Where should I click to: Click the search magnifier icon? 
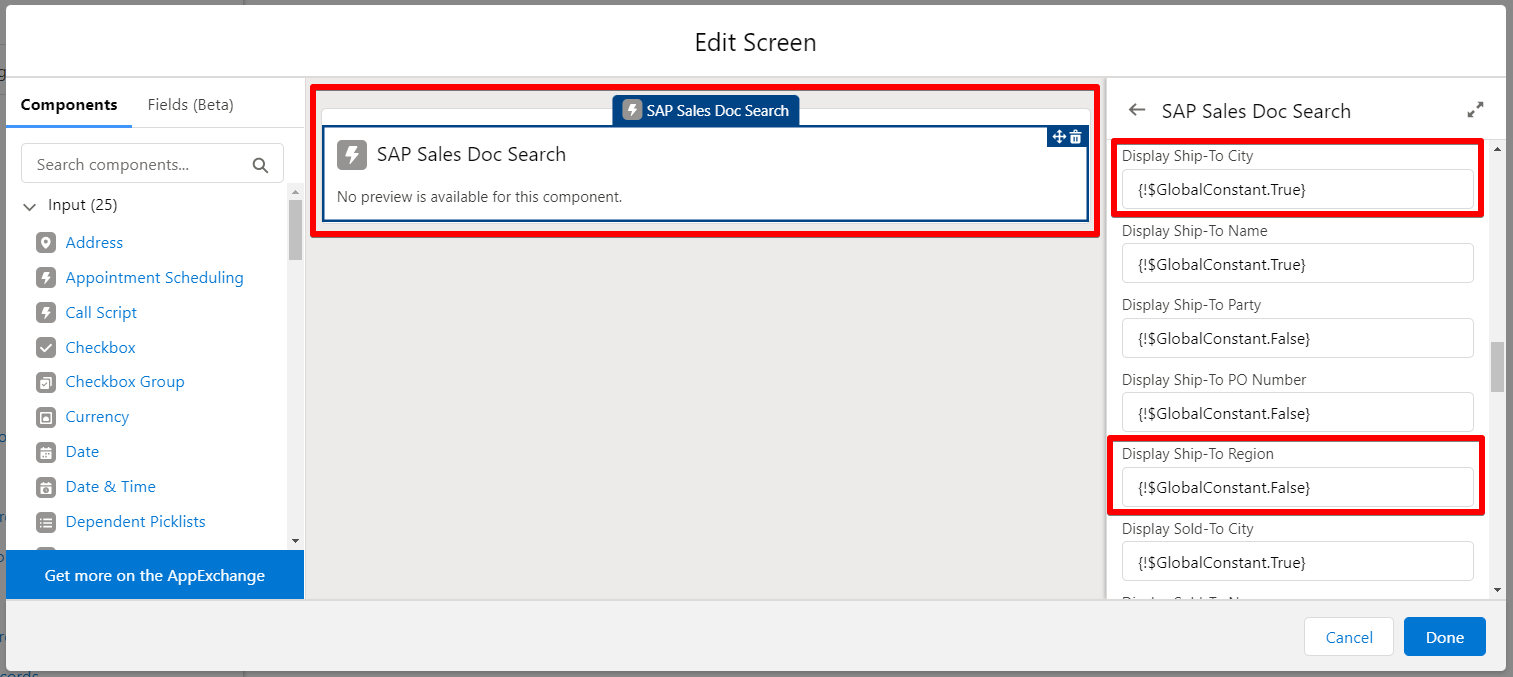tap(260, 165)
